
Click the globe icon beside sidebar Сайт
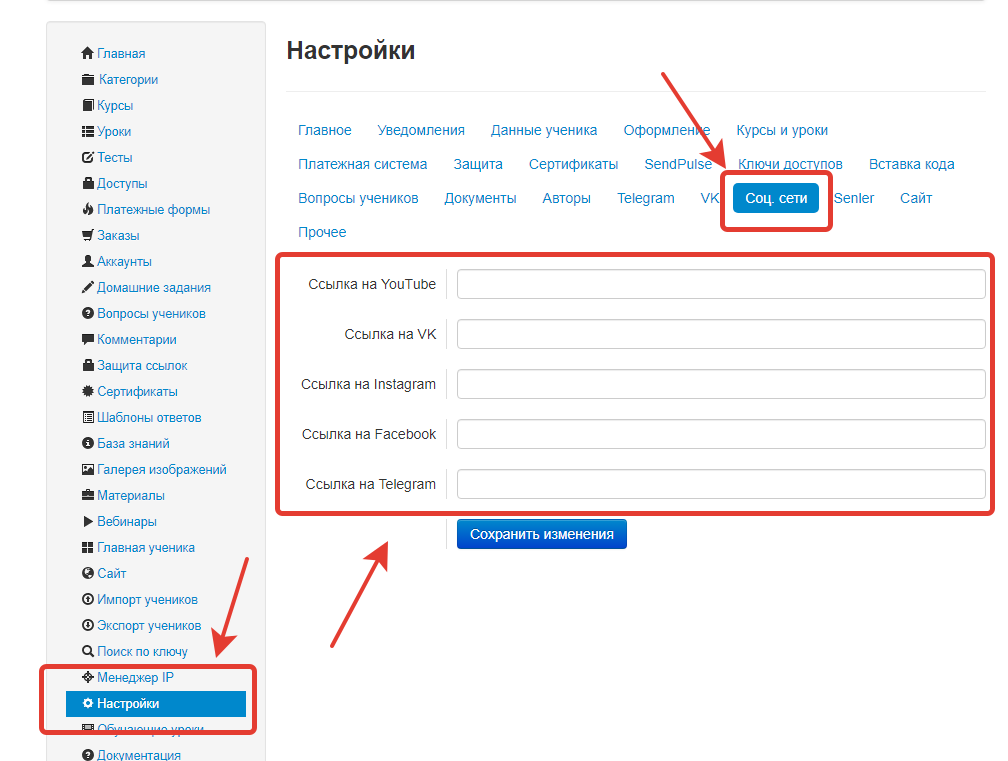click(88, 573)
